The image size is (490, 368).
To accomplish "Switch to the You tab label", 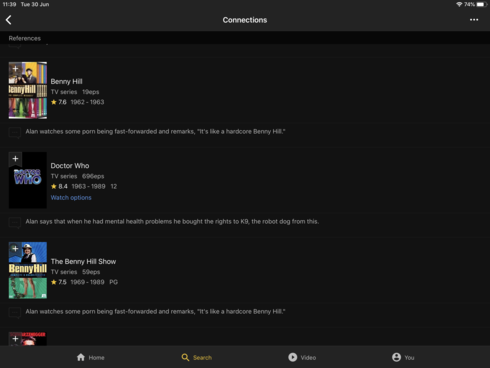I will (x=409, y=358).
